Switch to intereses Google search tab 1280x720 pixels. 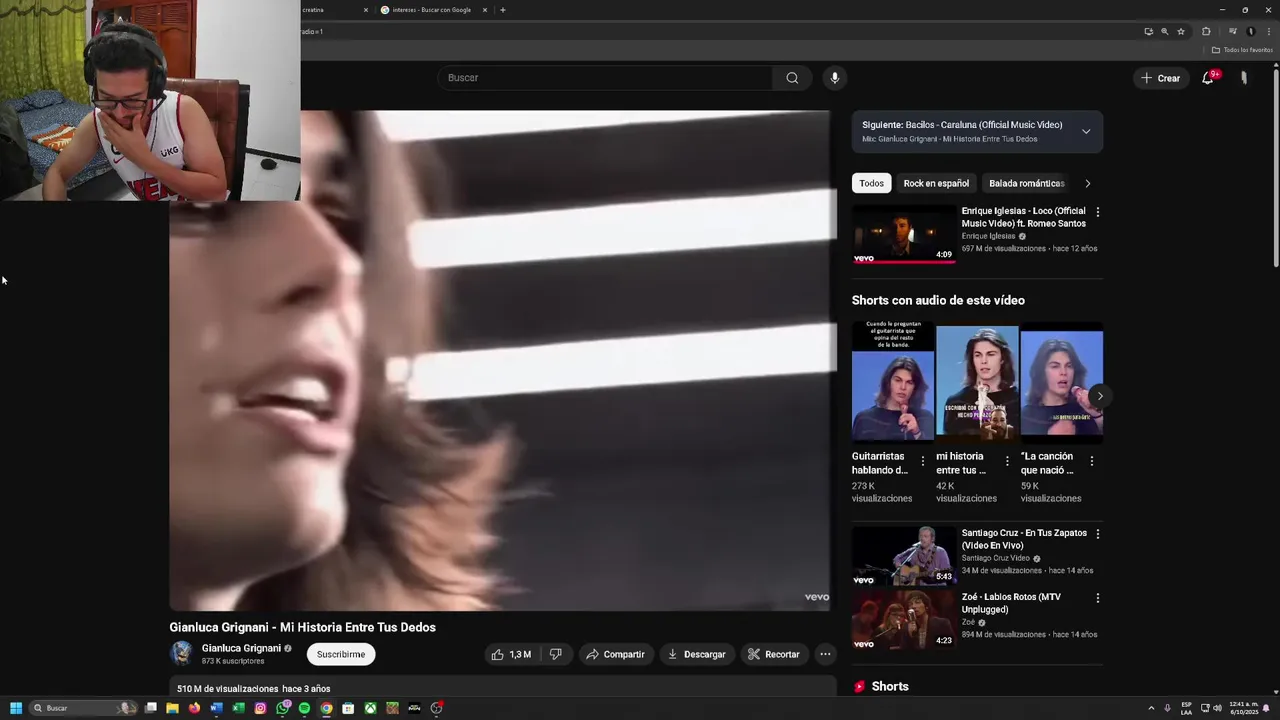coord(431,10)
